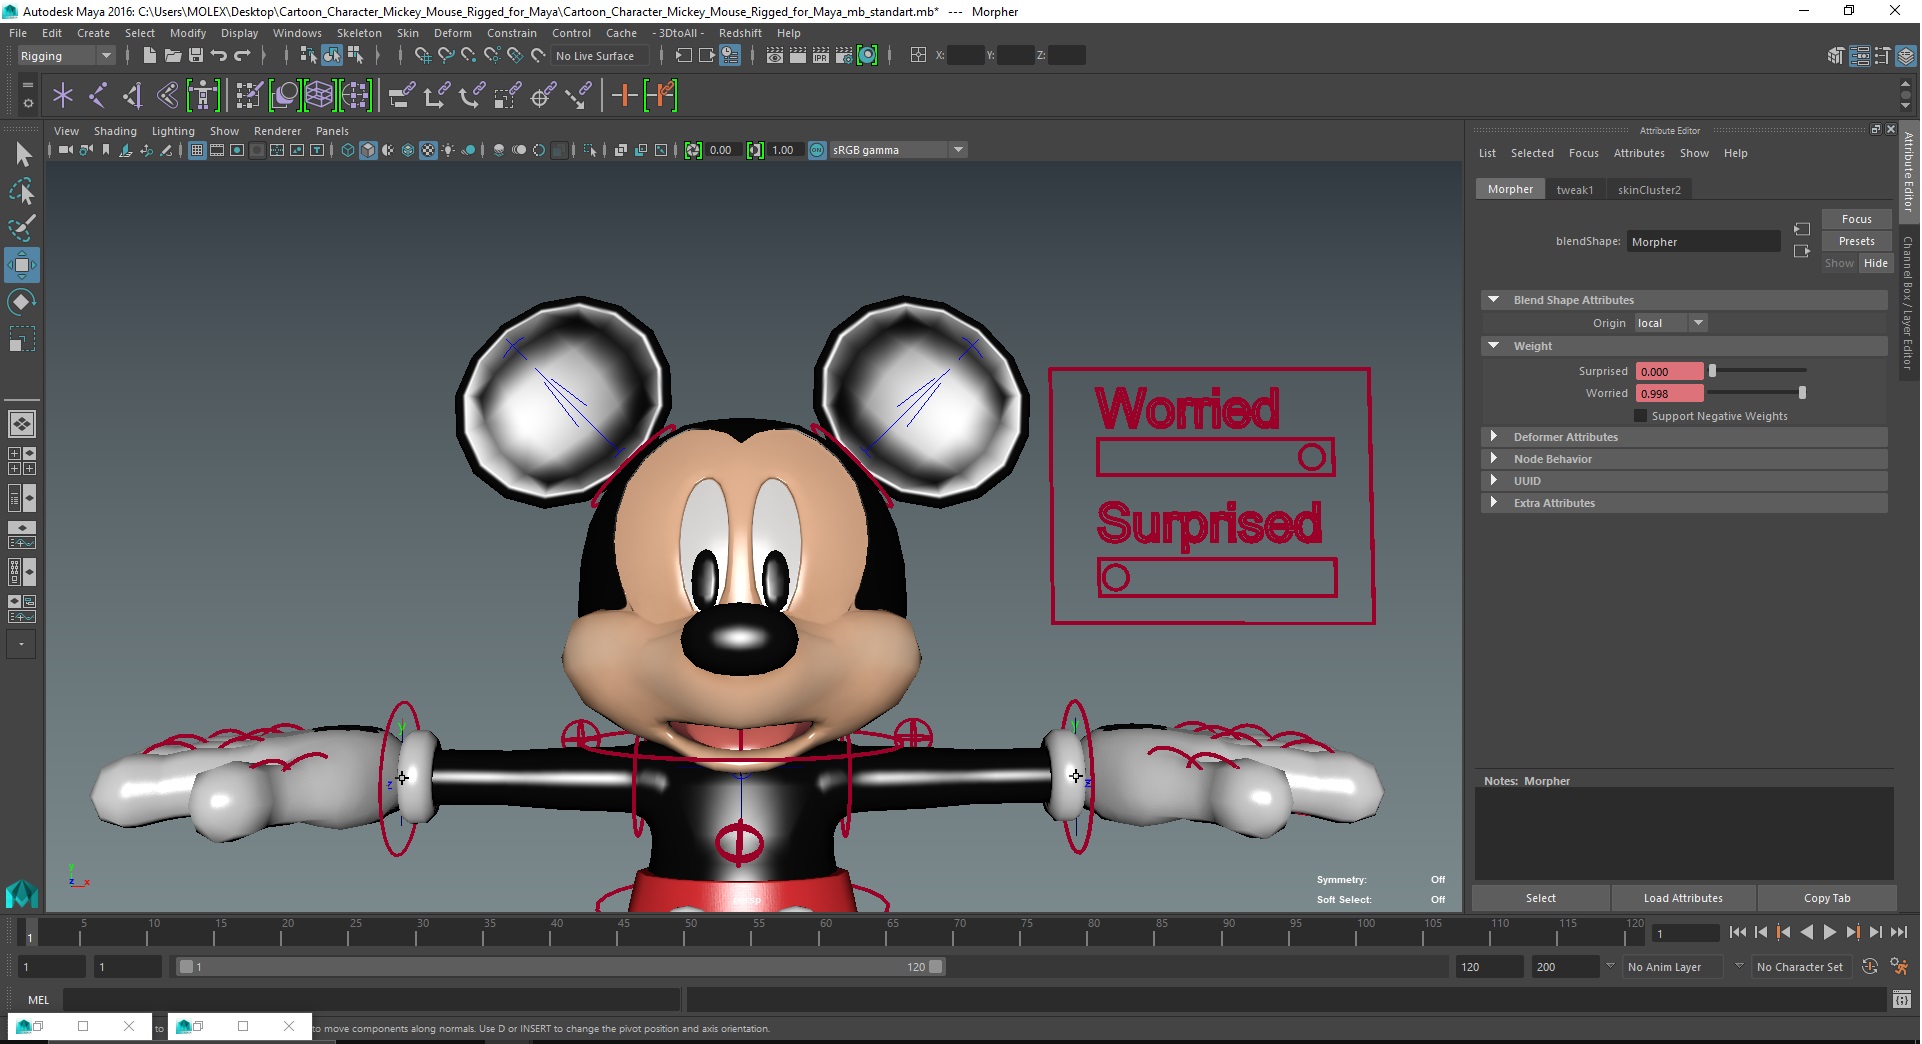The image size is (1922, 1044).
Task: Click the Worried weight value field
Action: pos(1669,393)
